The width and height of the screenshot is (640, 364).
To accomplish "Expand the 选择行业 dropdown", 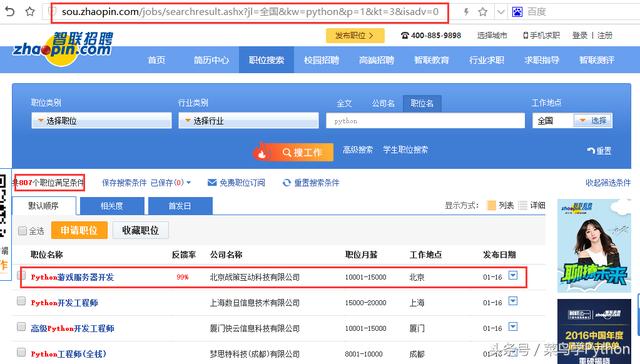I will click(249, 121).
